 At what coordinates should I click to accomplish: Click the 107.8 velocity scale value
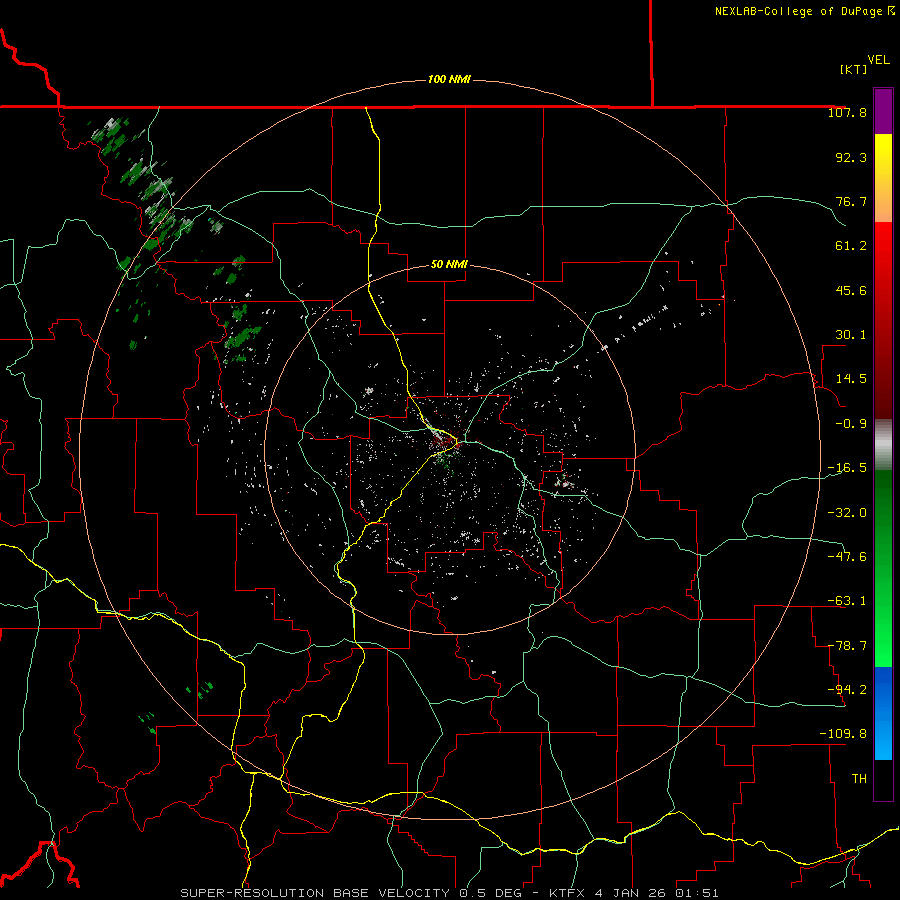coord(847,112)
